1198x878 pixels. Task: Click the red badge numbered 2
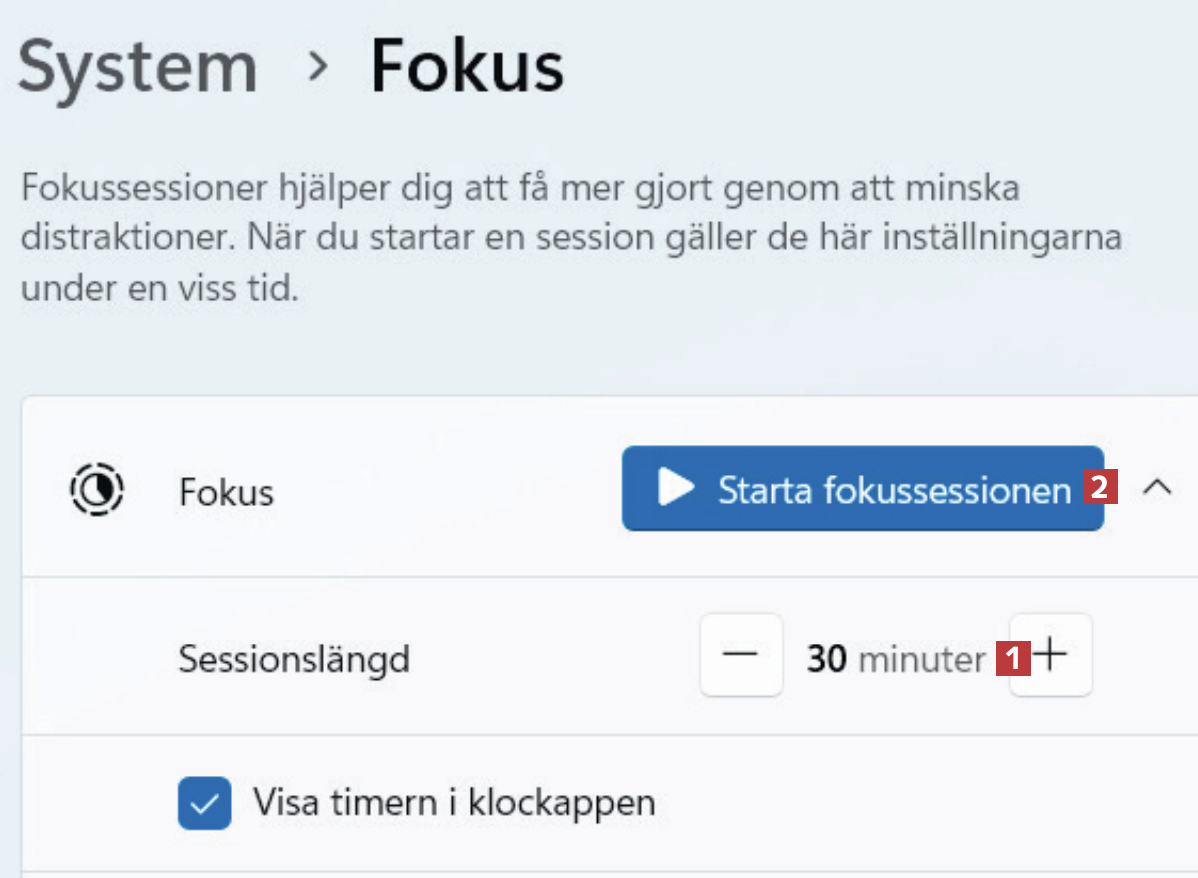1097,488
